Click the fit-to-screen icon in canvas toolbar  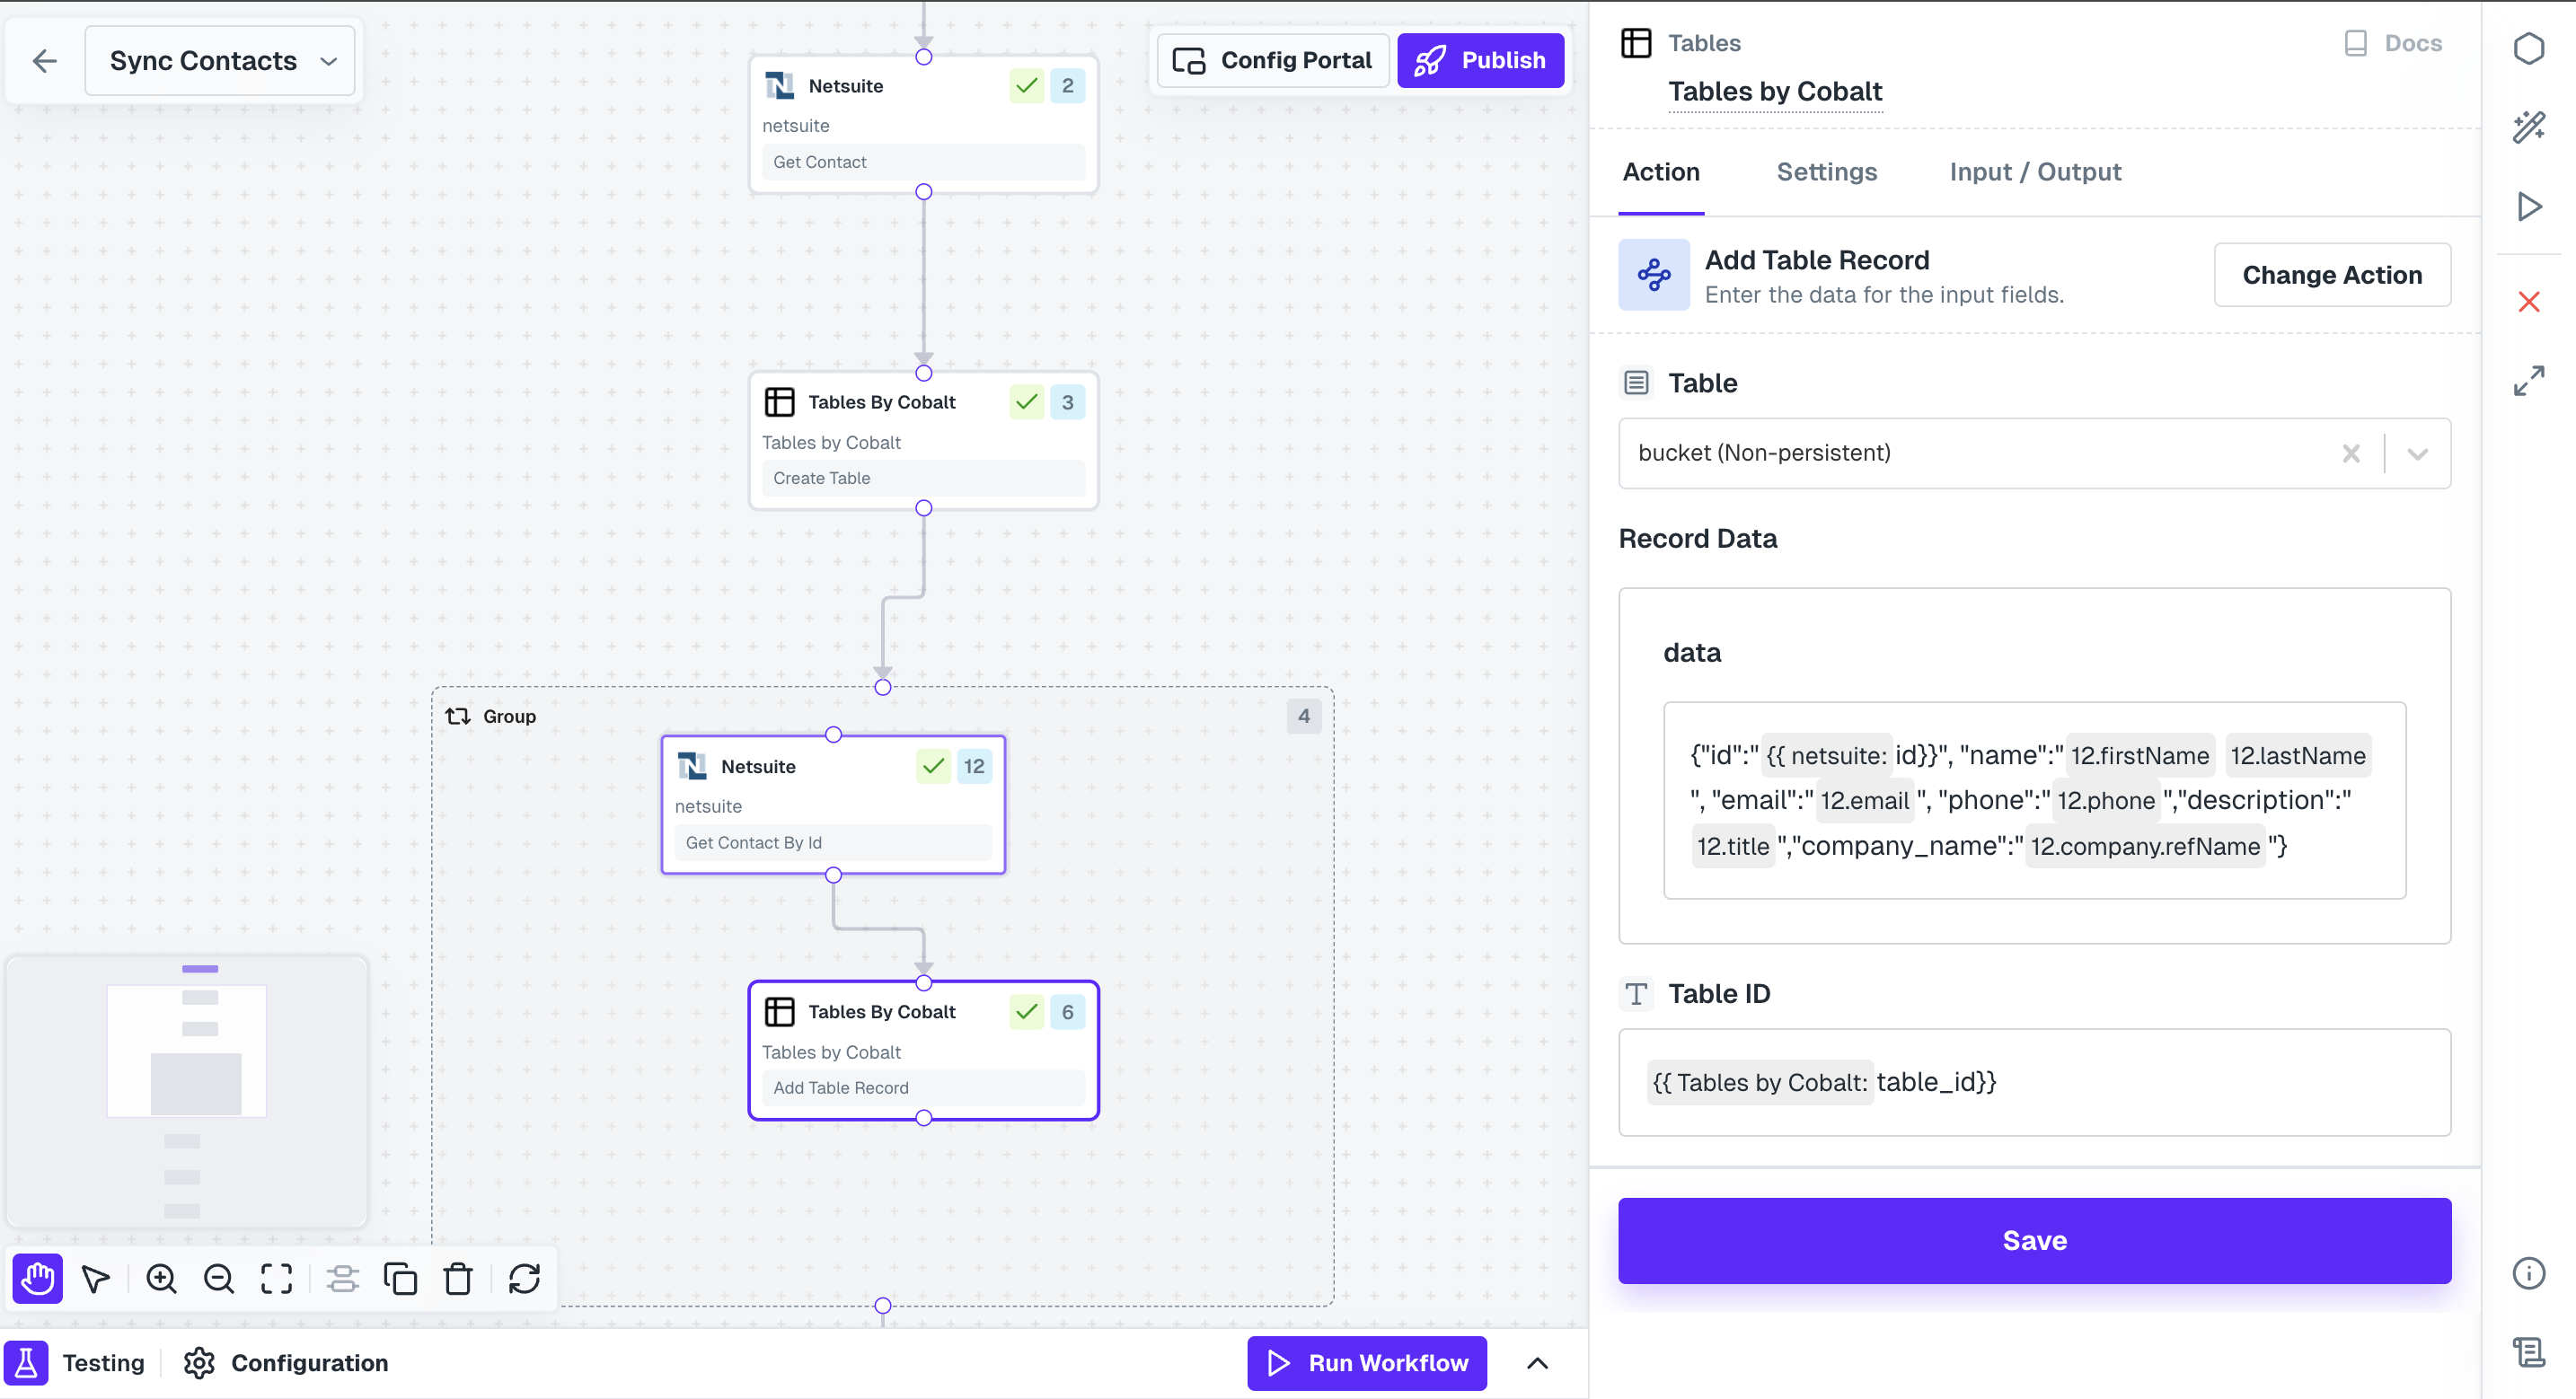point(276,1278)
